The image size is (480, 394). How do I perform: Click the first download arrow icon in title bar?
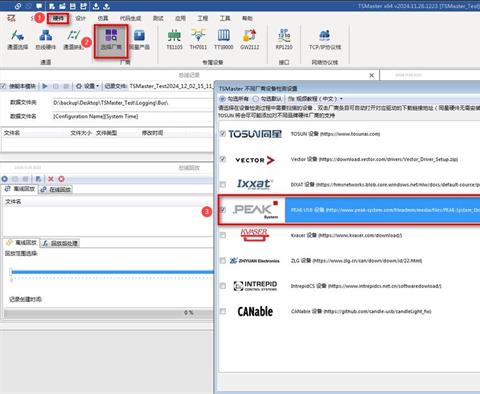point(96,6)
